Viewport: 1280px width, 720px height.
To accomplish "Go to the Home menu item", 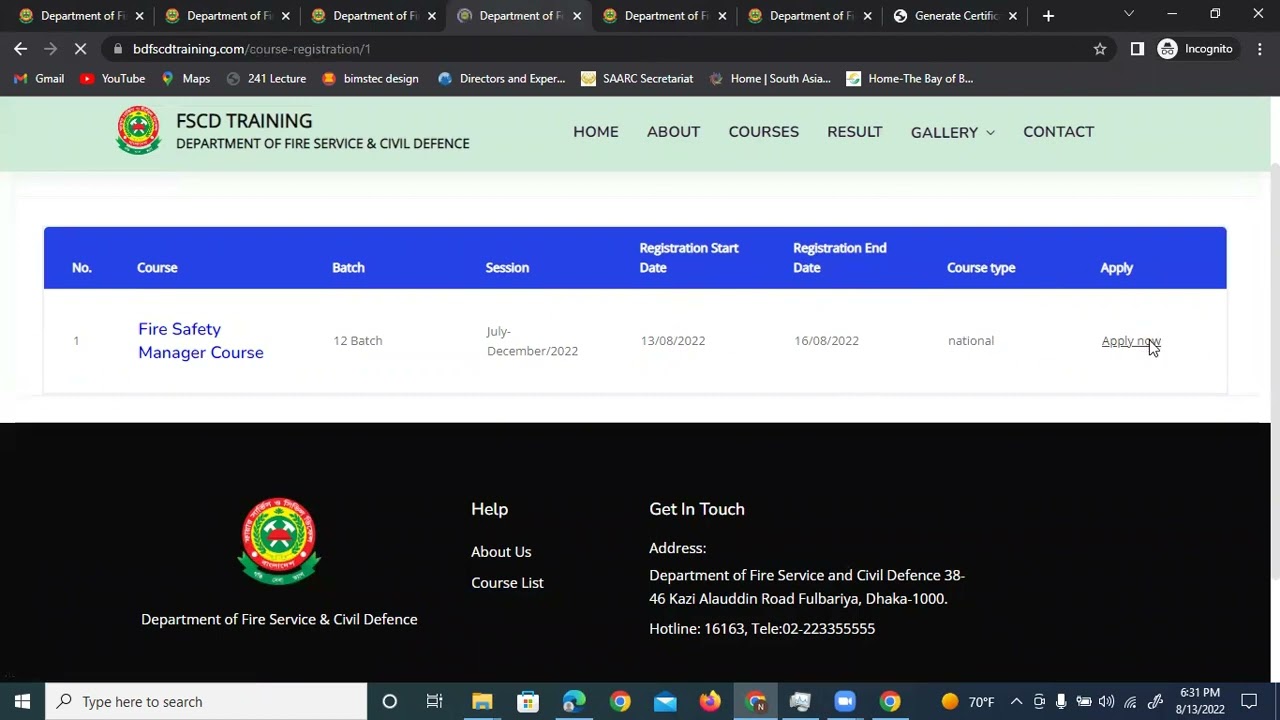I will click(x=596, y=132).
